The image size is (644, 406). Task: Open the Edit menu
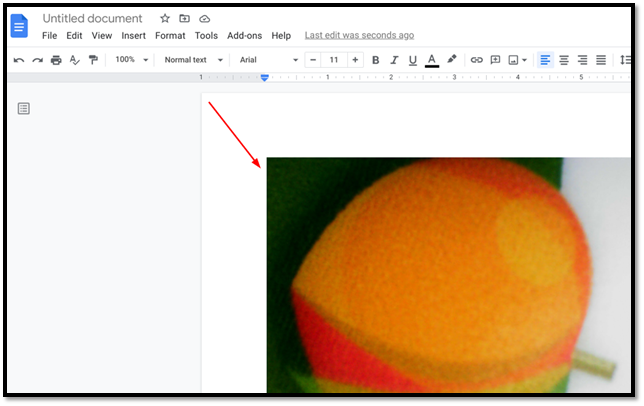74,36
